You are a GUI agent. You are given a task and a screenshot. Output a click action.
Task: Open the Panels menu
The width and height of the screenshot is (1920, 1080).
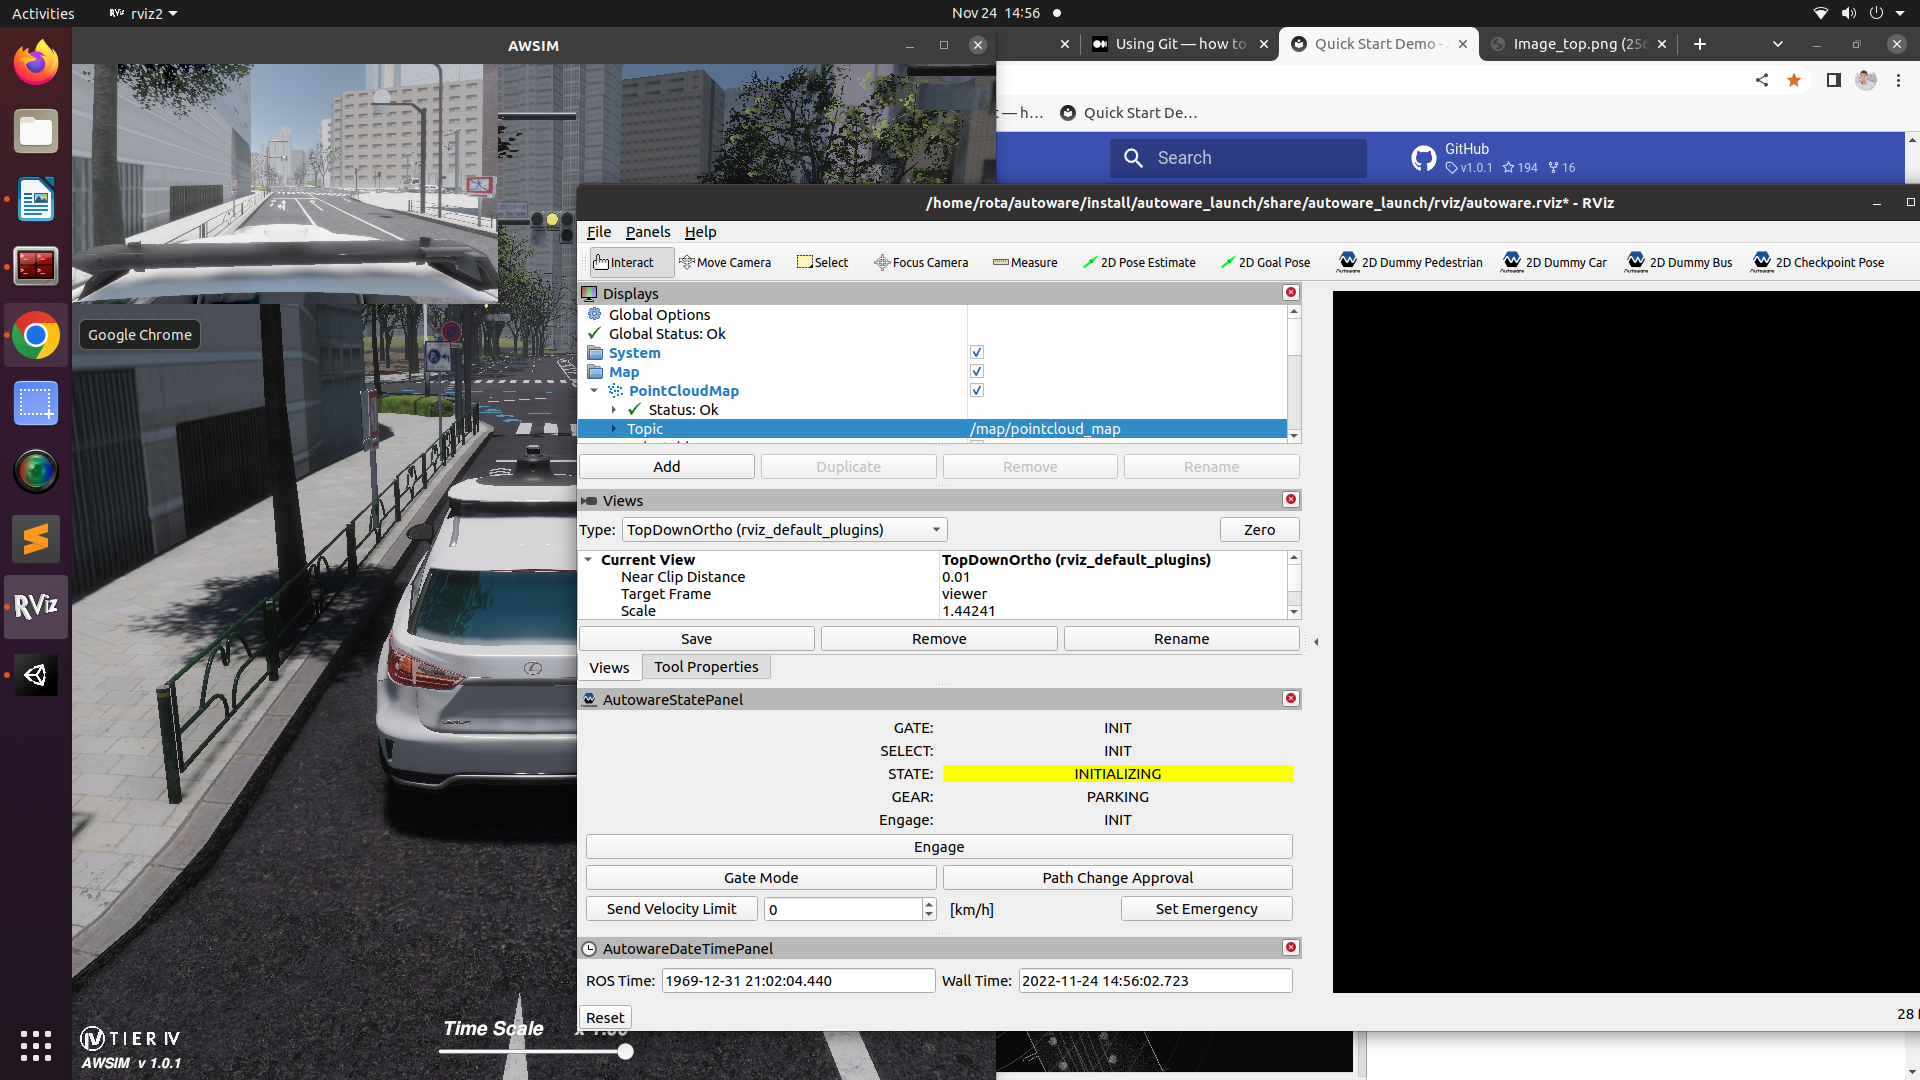pos(648,232)
